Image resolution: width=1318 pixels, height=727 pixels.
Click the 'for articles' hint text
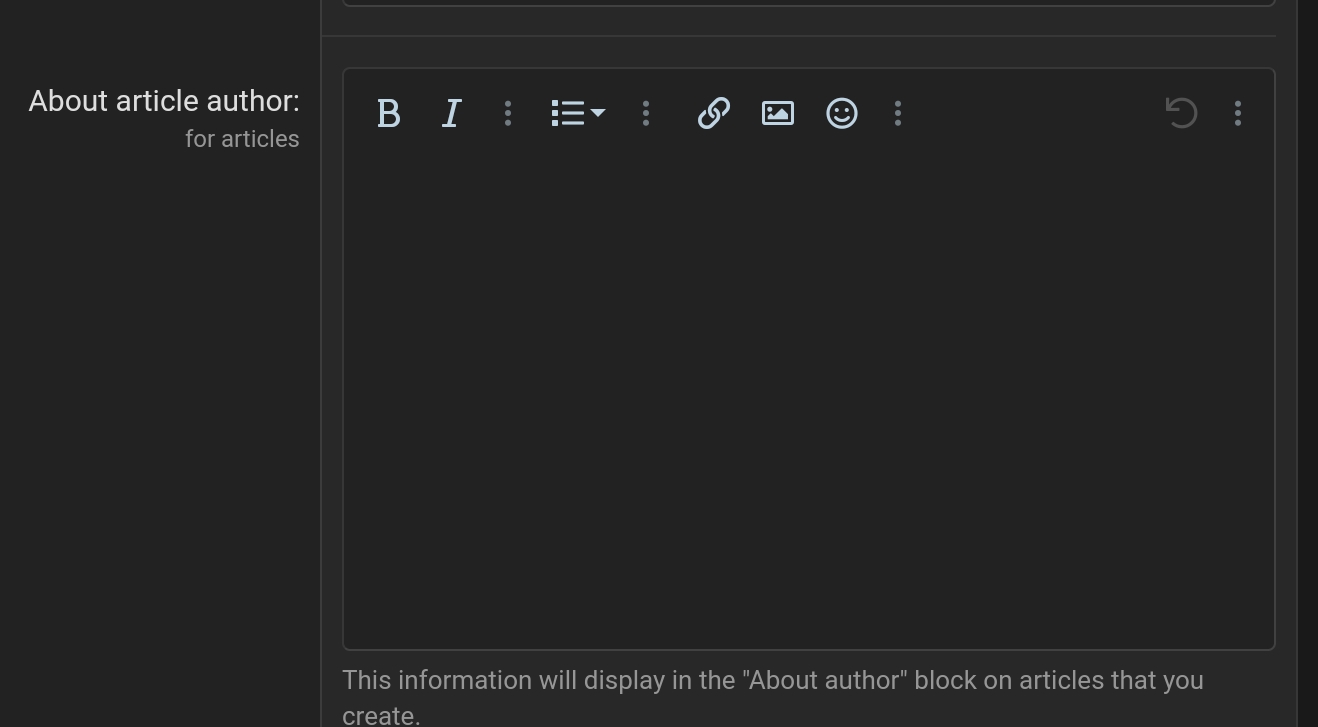click(x=242, y=139)
